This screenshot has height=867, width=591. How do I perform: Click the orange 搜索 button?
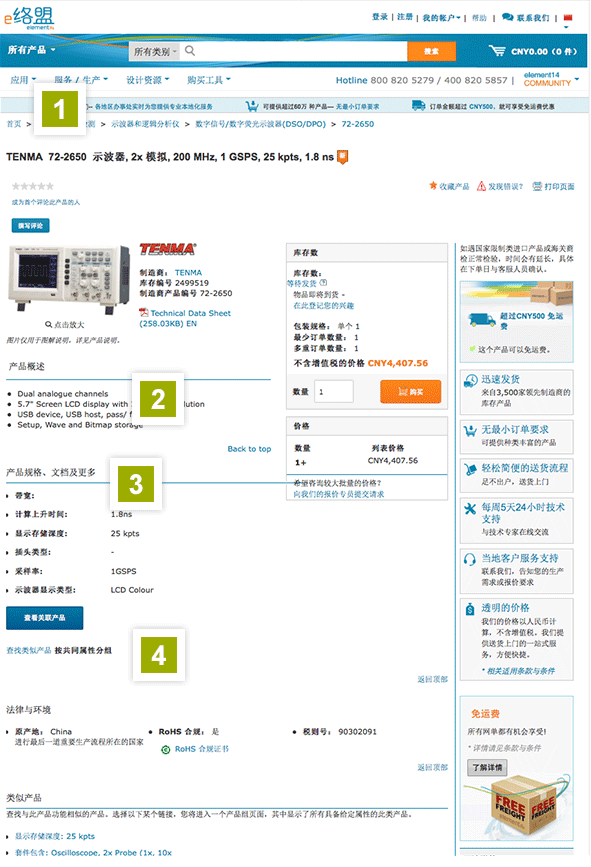[x=432, y=51]
